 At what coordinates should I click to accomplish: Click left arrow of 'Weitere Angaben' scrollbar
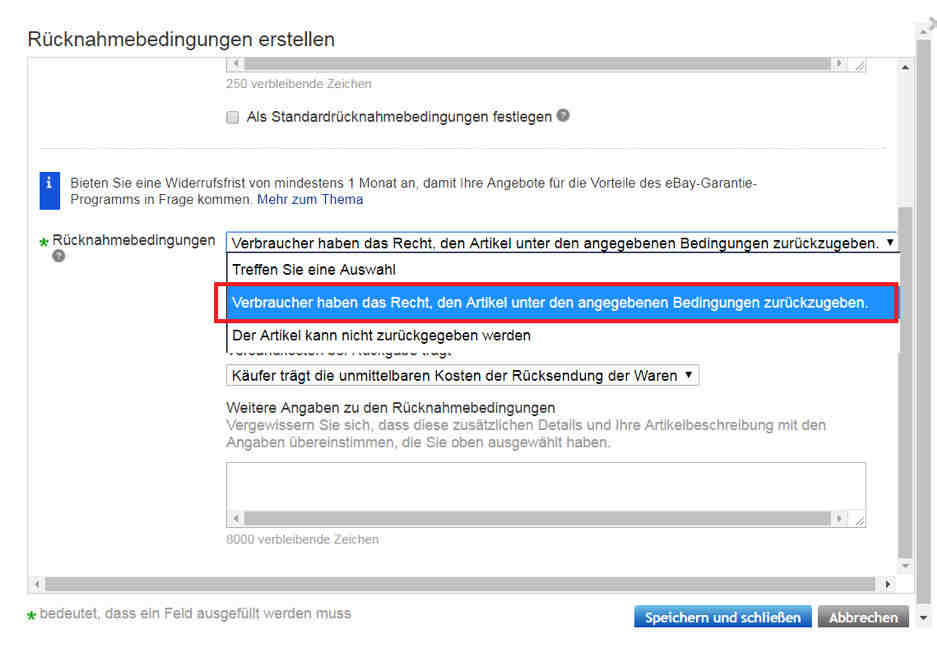tap(236, 518)
